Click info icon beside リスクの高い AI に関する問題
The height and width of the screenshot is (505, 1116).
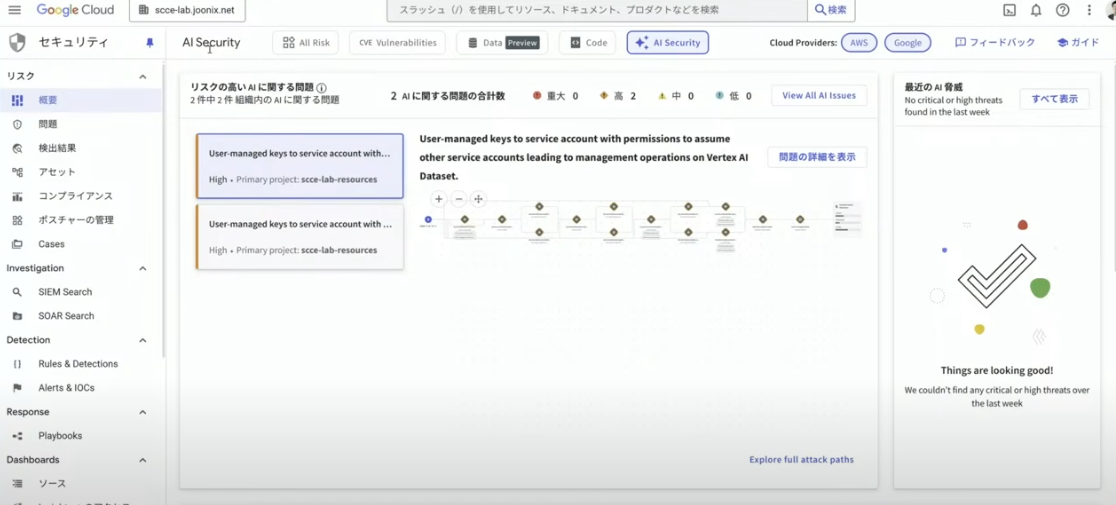322,87
